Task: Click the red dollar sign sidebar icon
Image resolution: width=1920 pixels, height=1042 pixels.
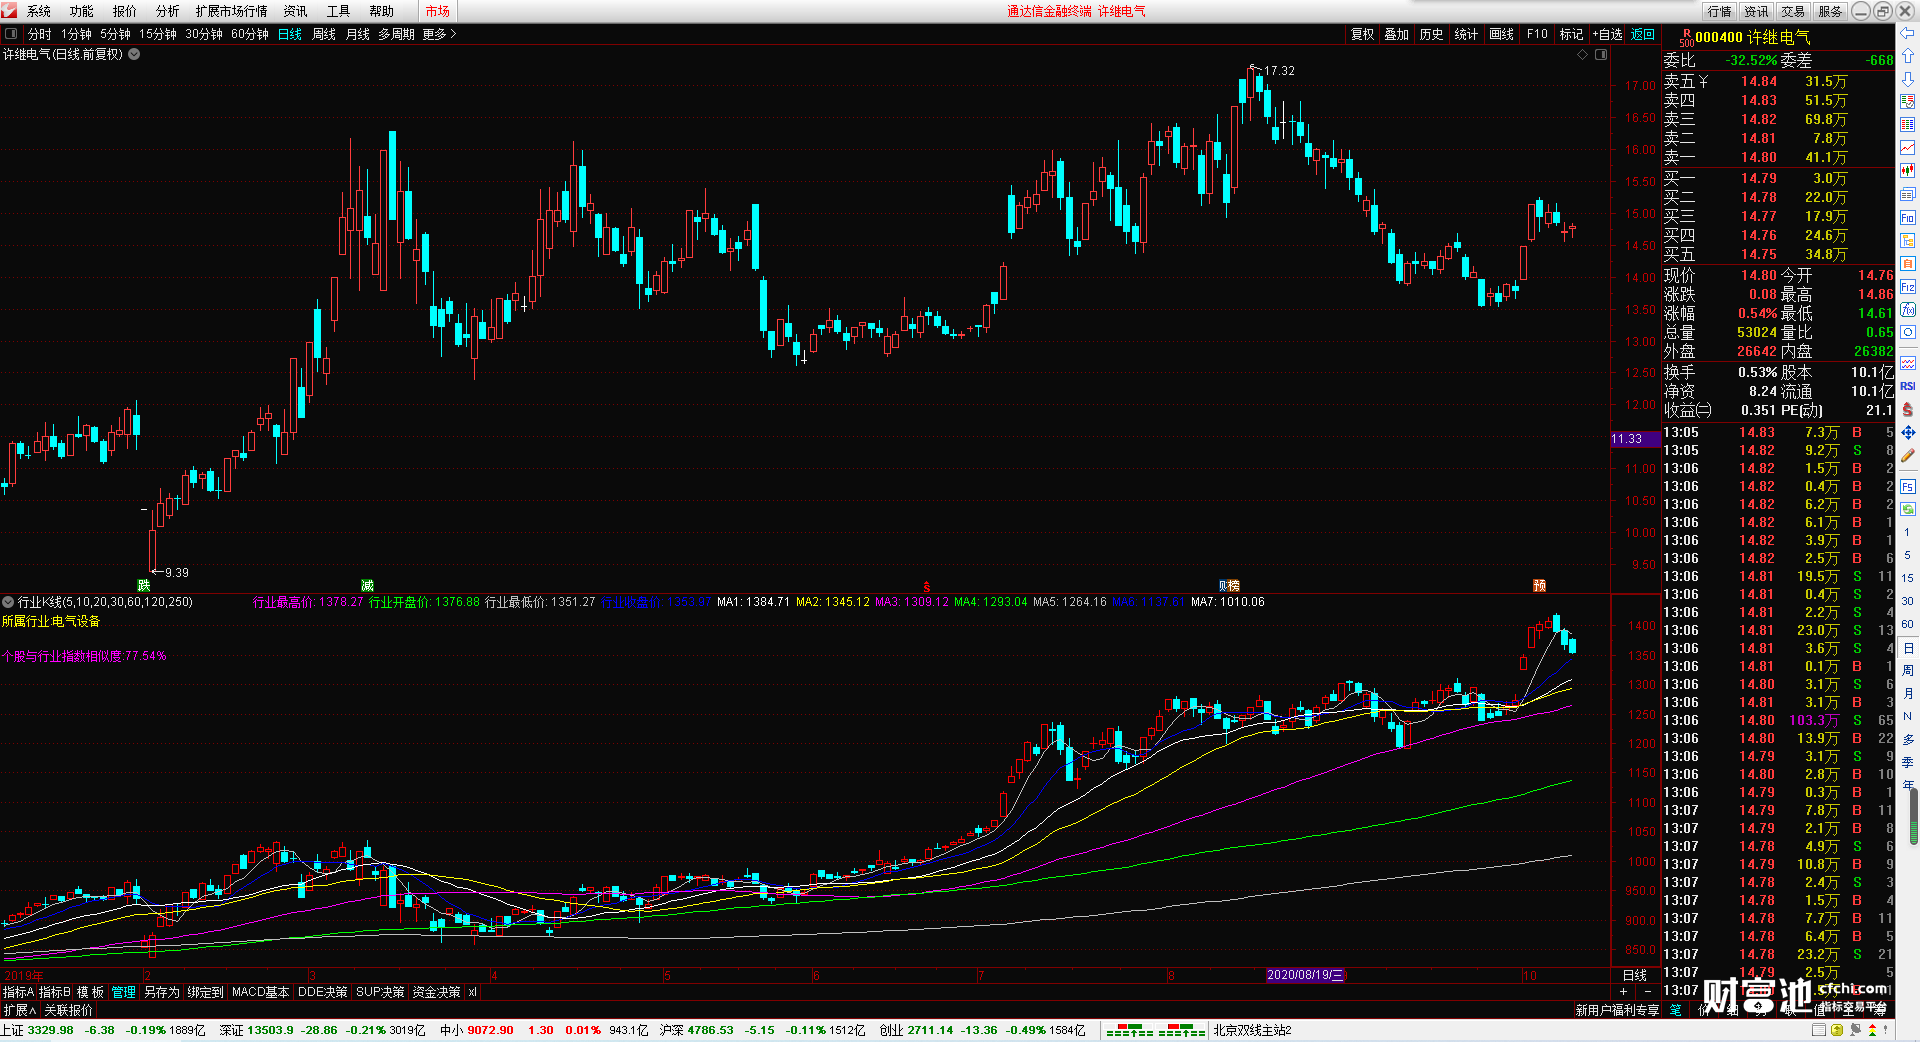Action: click(1907, 409)
